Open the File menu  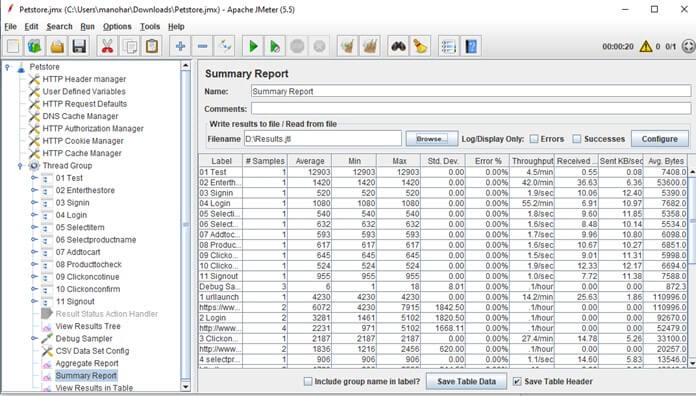coord(10,27)
